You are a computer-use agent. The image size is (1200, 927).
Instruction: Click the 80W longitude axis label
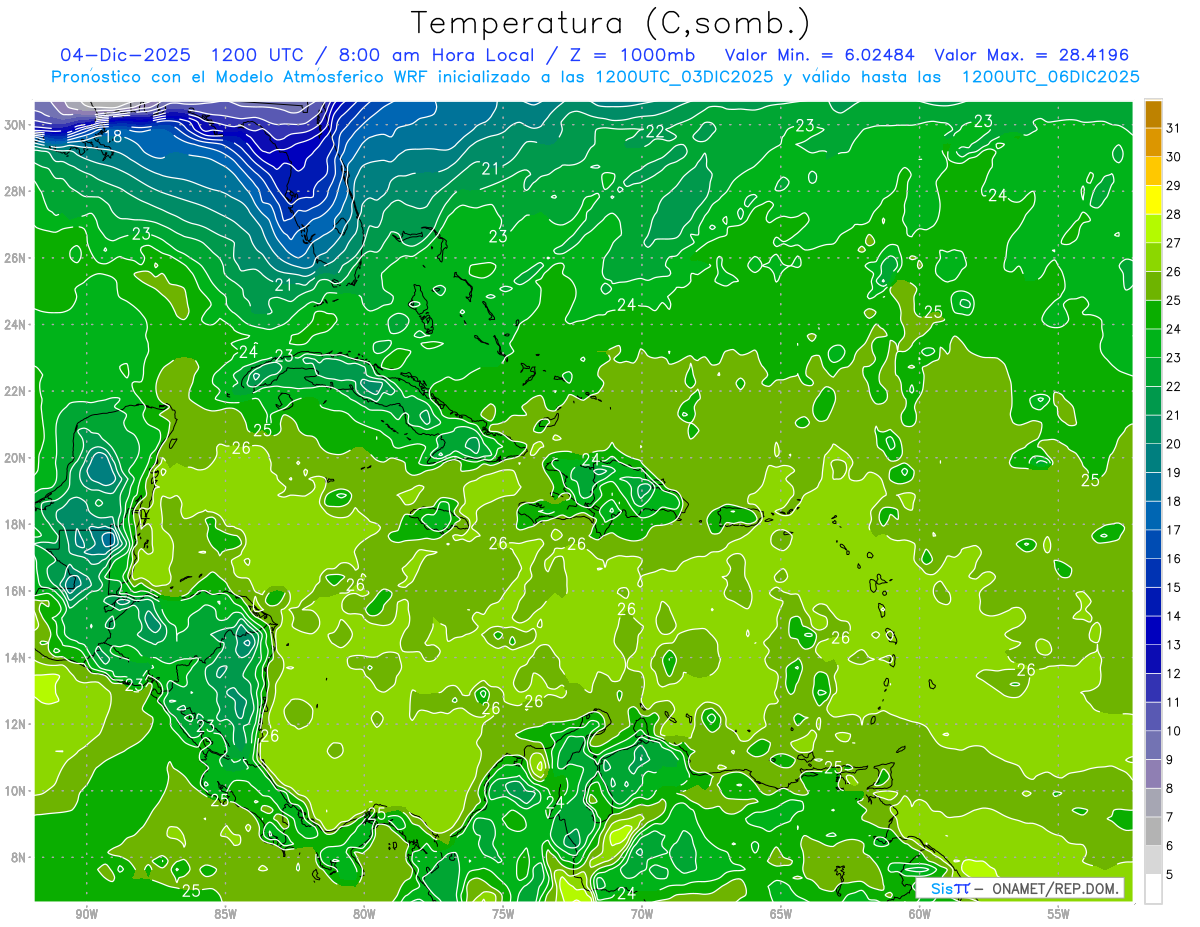(x=364, y=913)
